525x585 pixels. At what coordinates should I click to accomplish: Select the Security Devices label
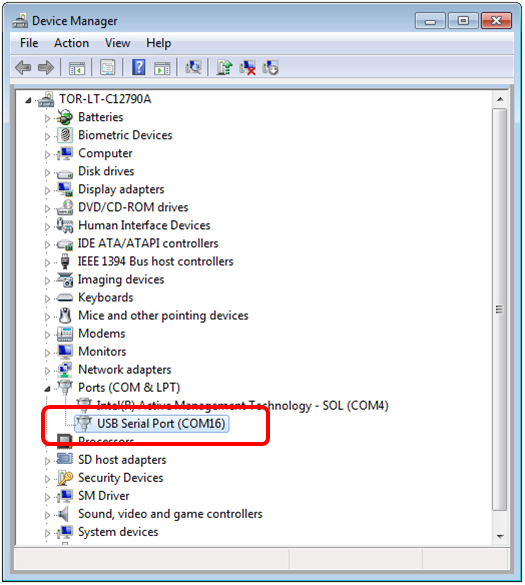(x=121, y=478)
